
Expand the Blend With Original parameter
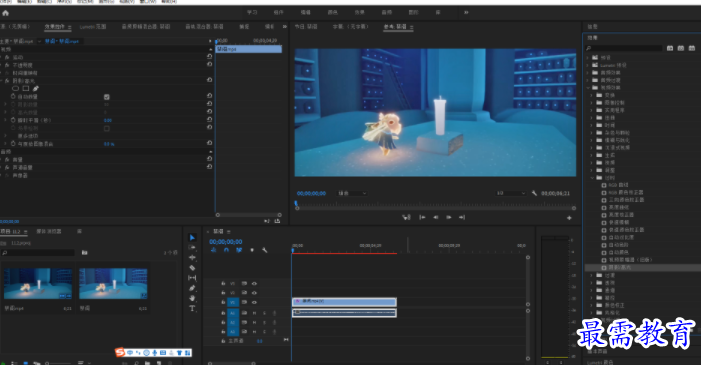5,144
